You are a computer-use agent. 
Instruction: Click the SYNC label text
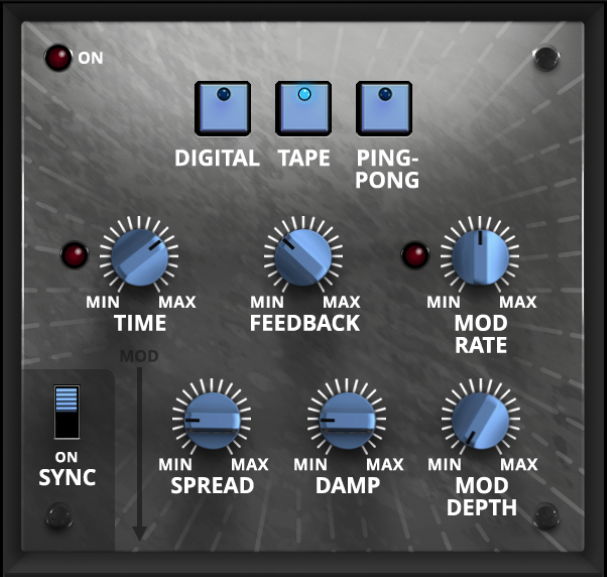tap(67, 477)
